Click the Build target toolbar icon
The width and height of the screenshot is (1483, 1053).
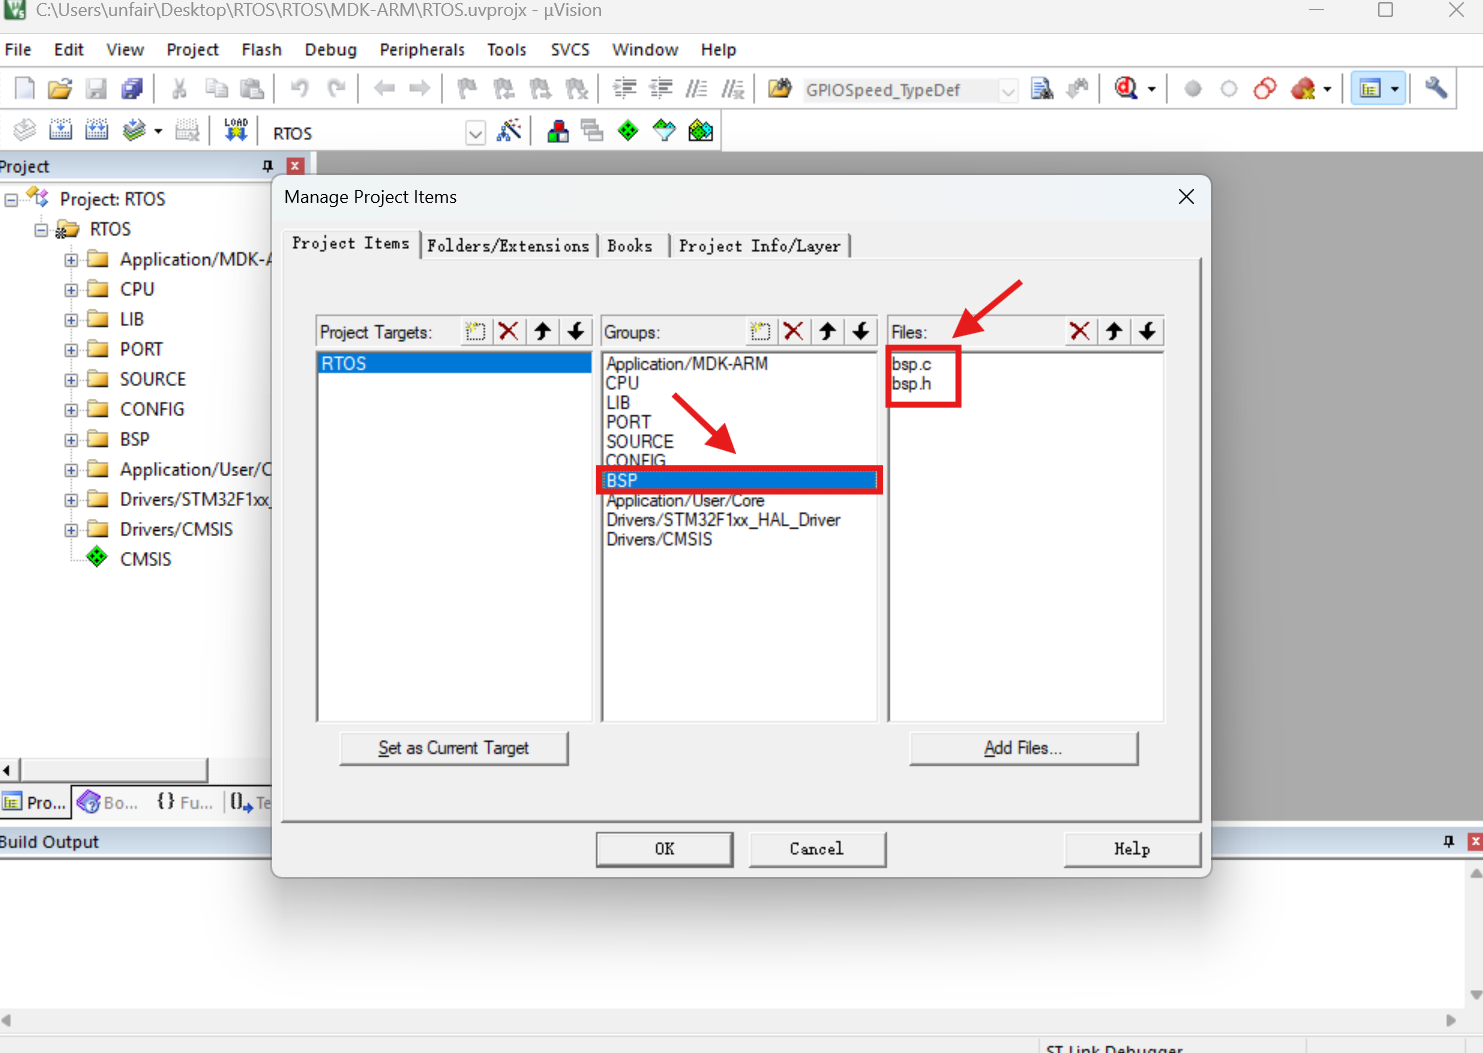61,130
